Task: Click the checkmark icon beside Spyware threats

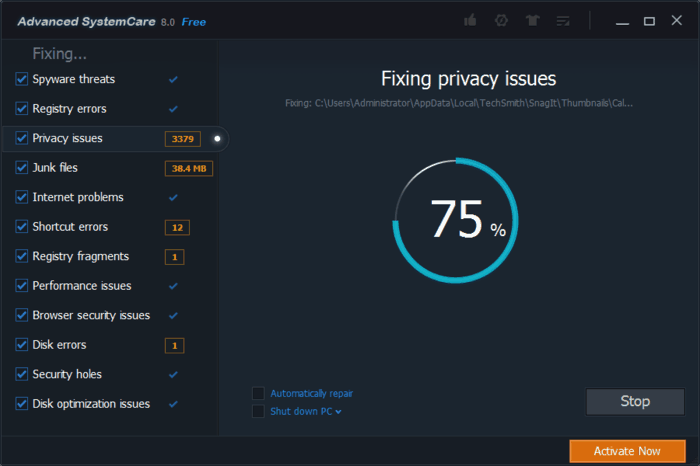Action: [x=173, y=79]
